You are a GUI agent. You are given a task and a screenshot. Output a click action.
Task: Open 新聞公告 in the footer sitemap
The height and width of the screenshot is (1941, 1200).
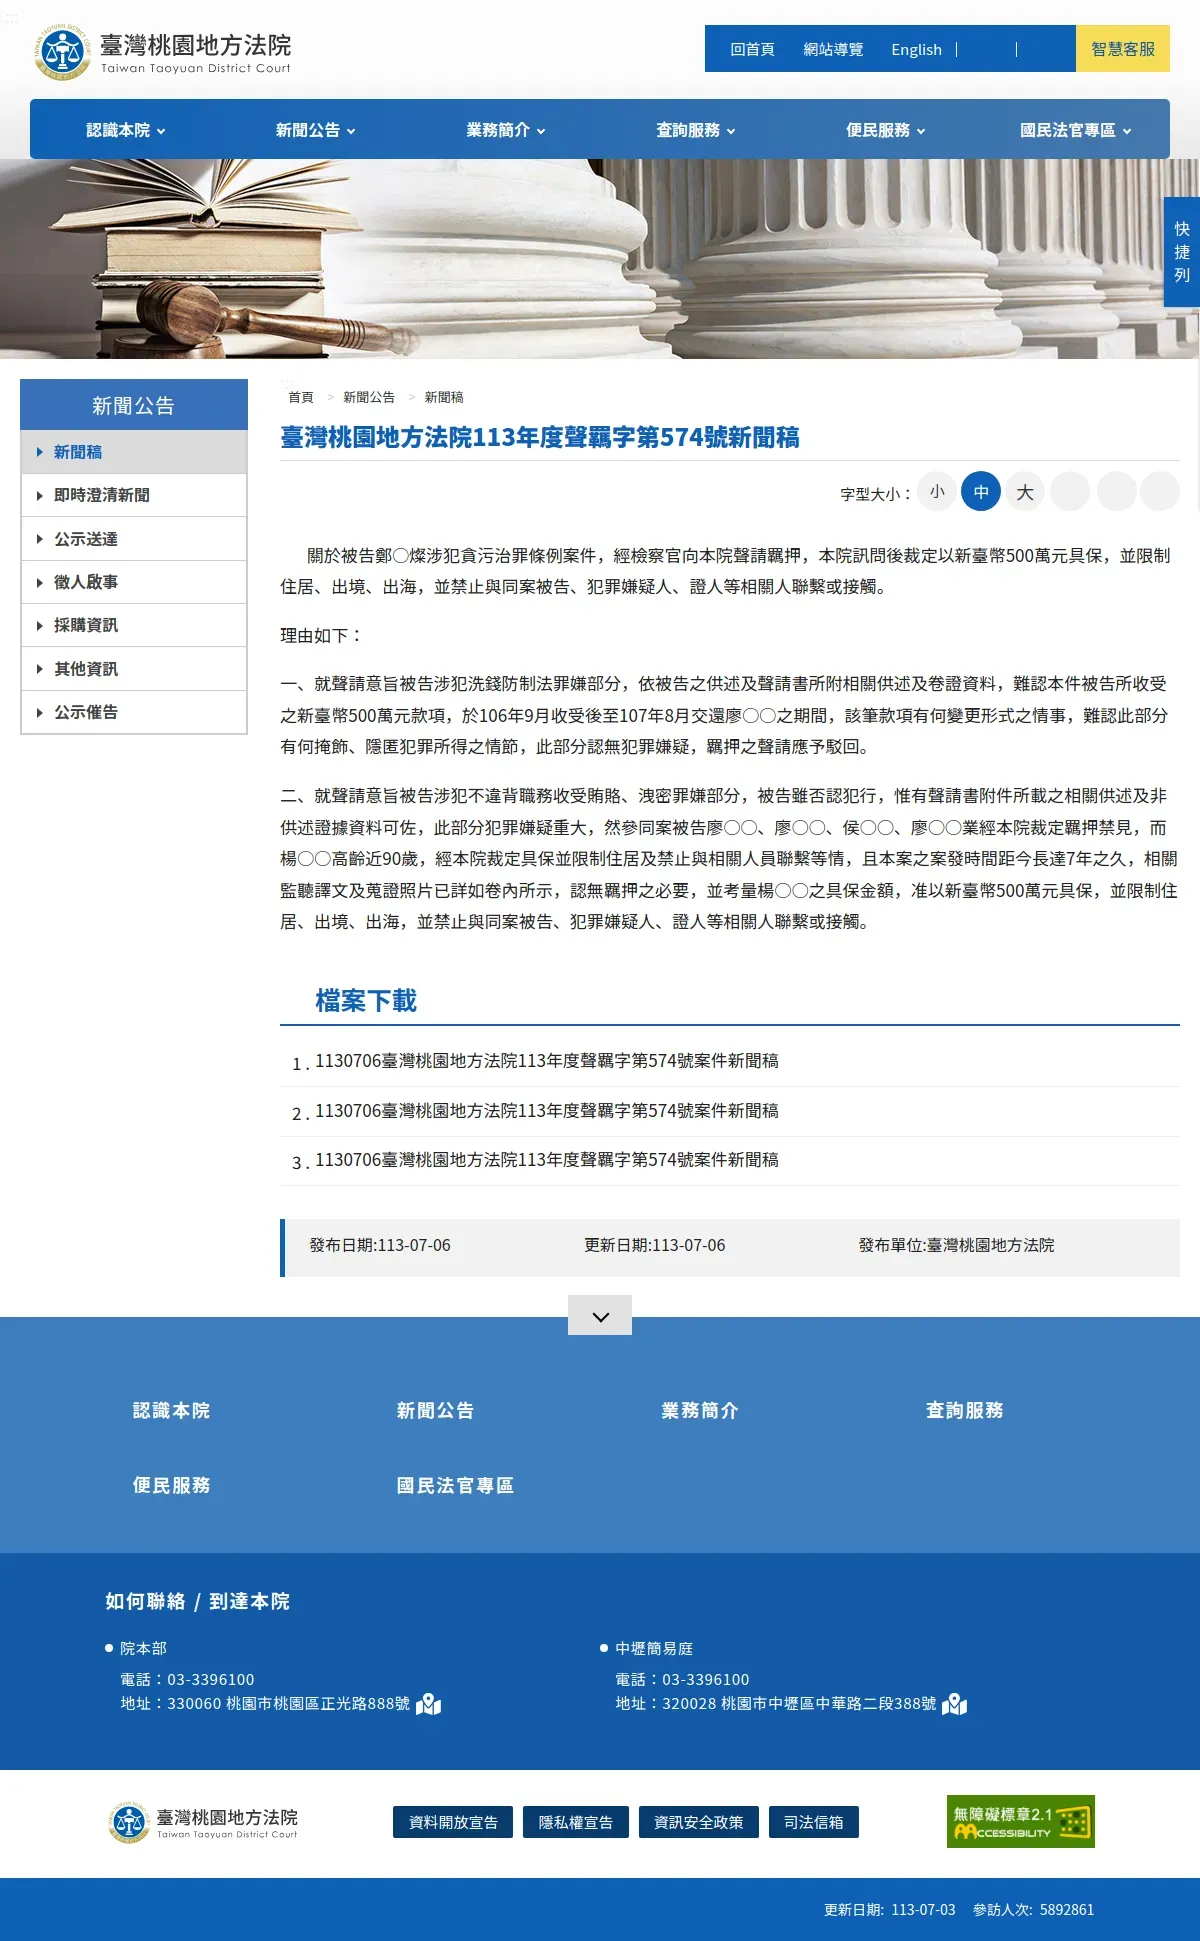(435, 1410)
